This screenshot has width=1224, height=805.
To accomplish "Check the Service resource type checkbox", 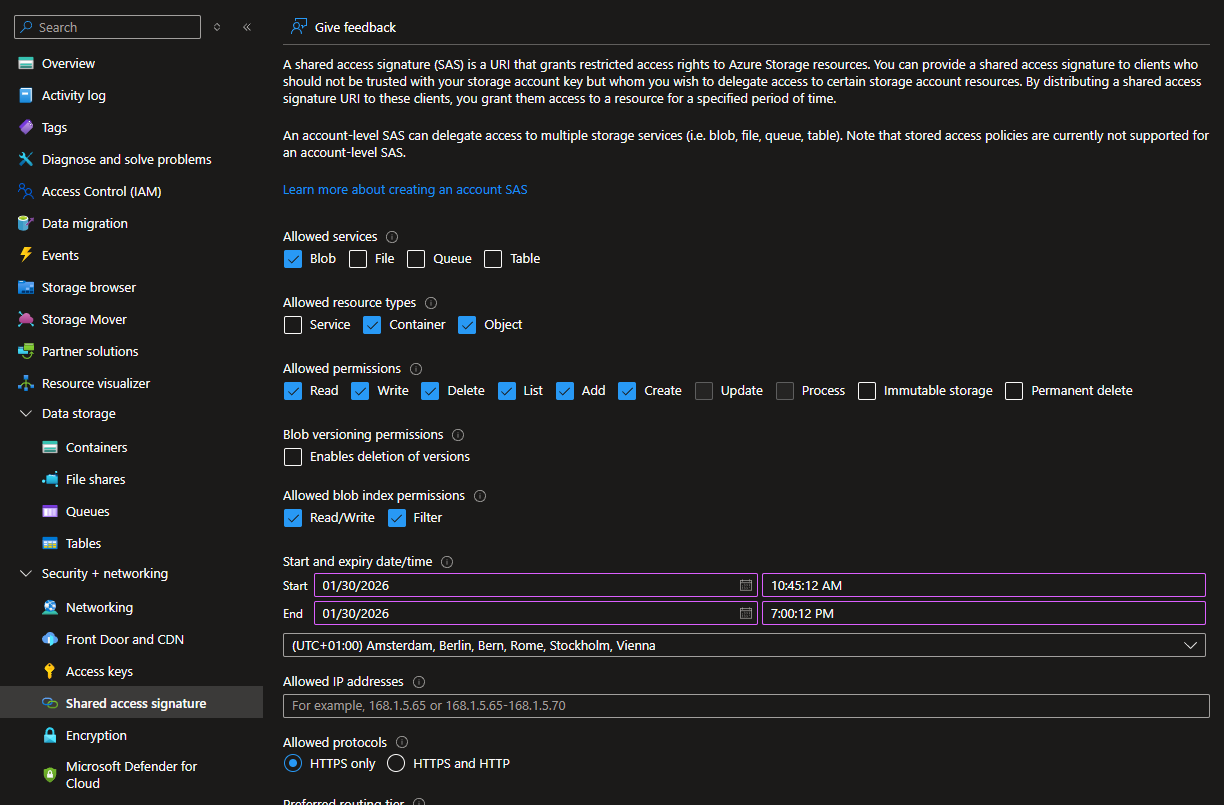I will coord(293,325).
